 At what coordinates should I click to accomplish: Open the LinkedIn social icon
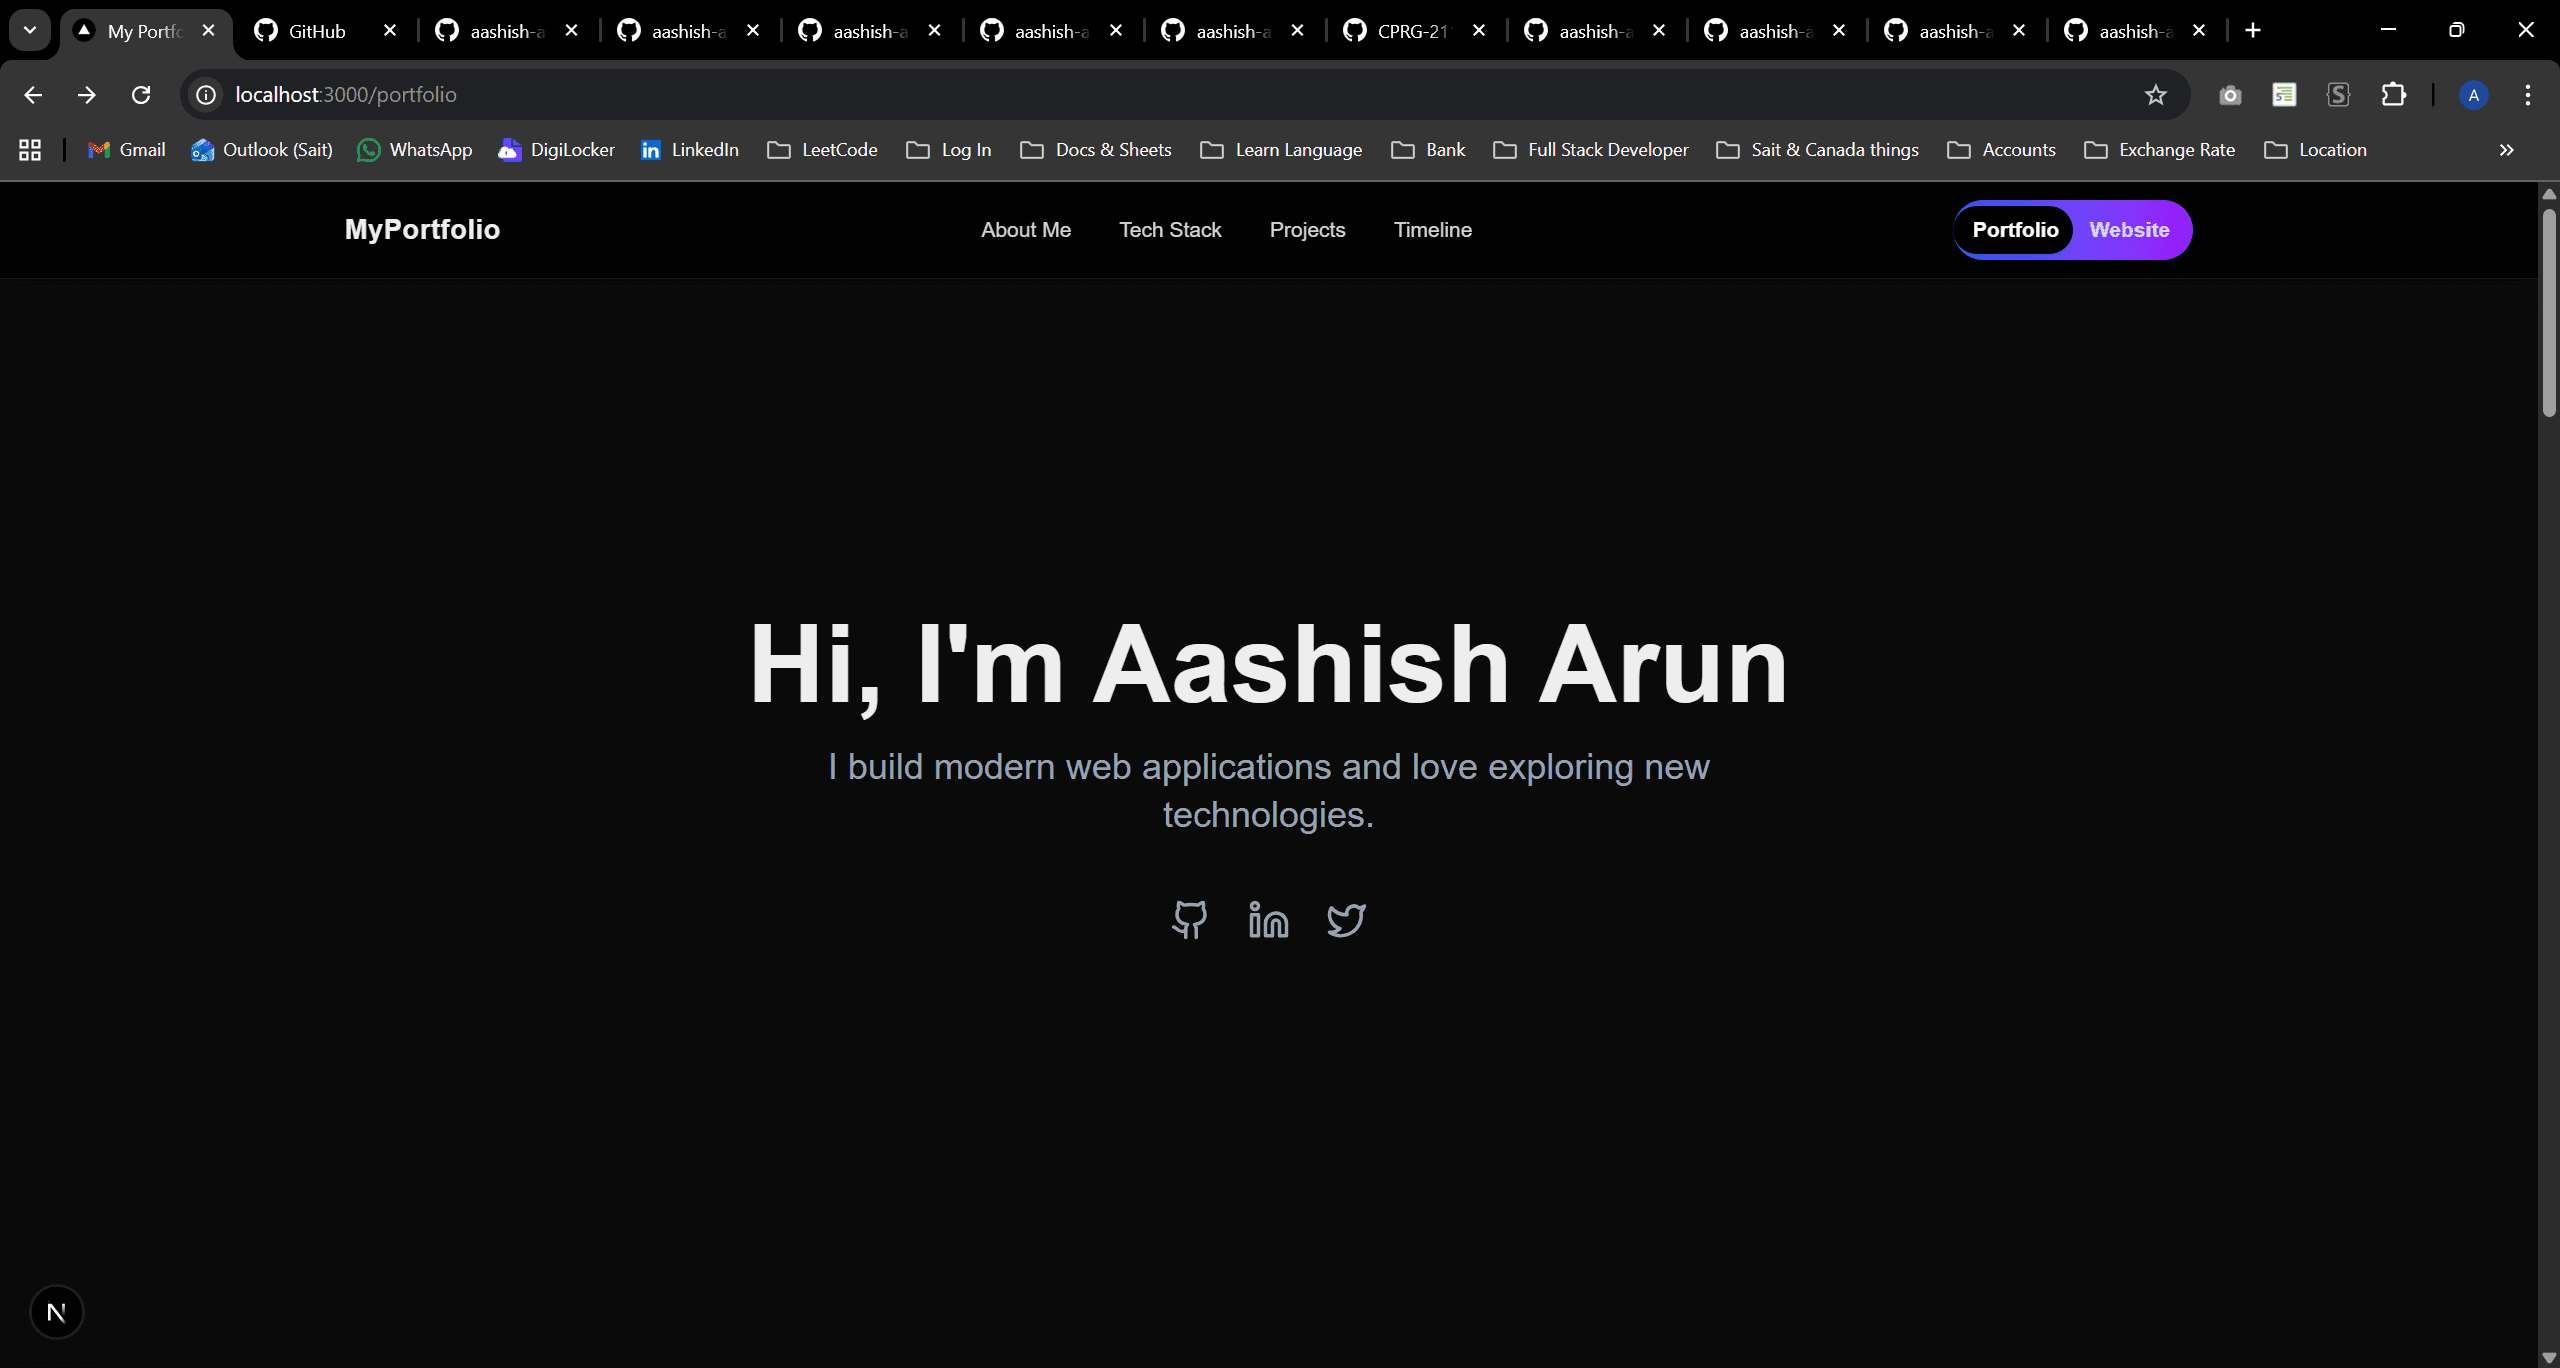[1268, 919]
